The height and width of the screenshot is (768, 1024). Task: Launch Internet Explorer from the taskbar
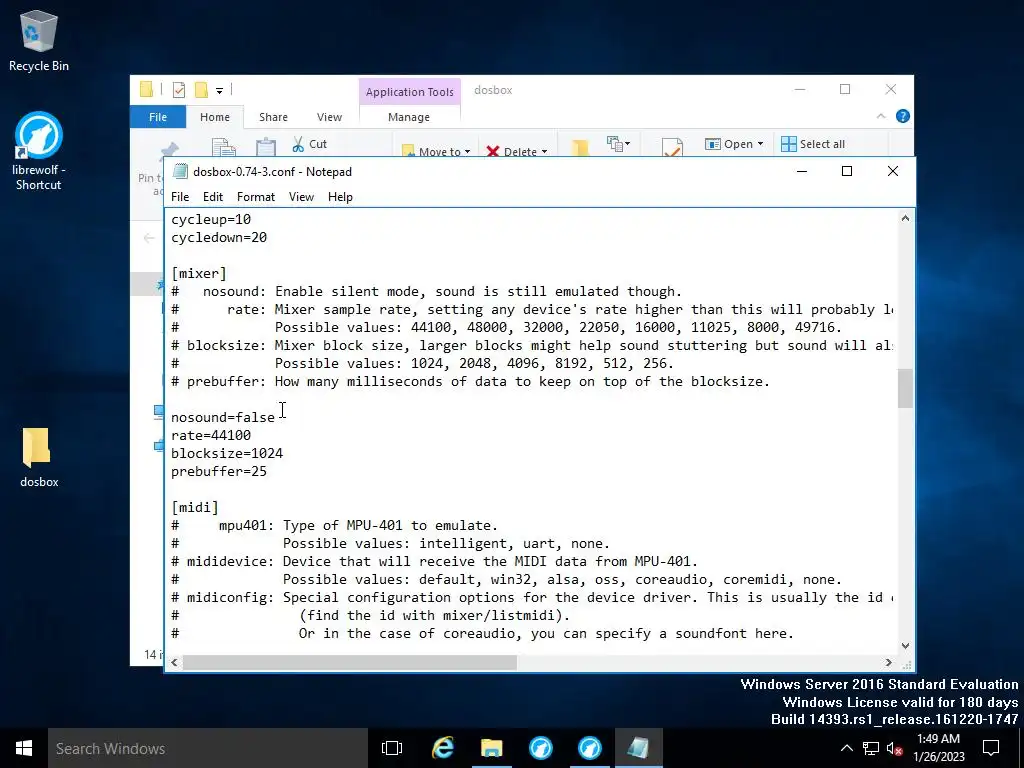tap(443, 748)
